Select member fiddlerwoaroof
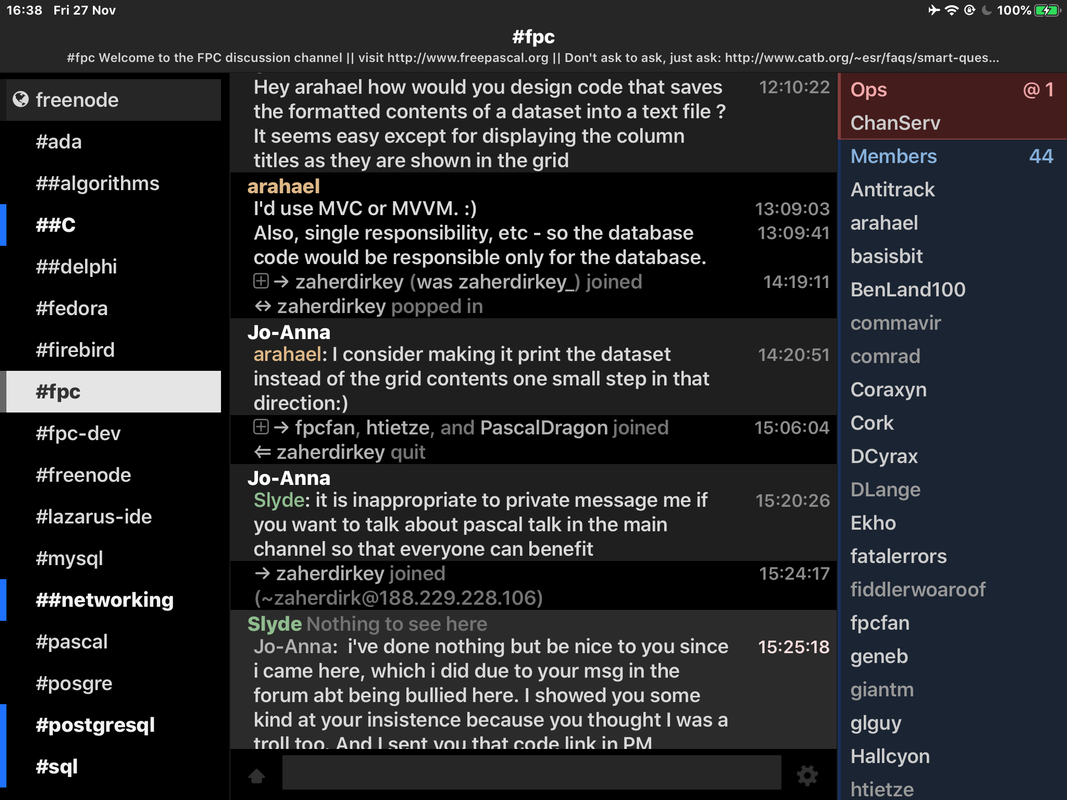The width and height of the screenshot is (1067, 800). click(x=953, y=590)
